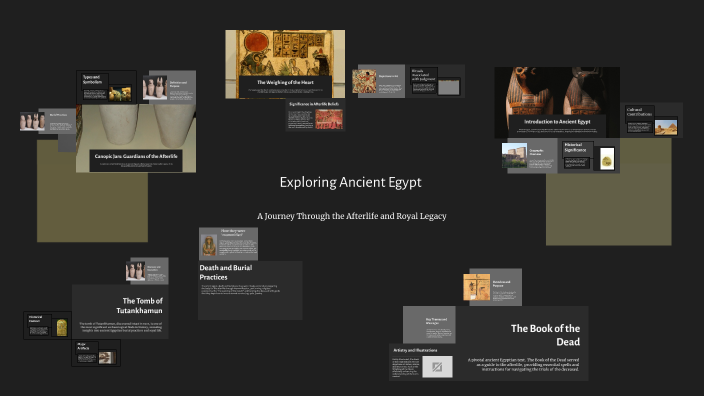Click the gray placeholder image in Rituals subtopic
This screenshot has width=704, height=396.
pyautogui.click(x=449, y=87)
